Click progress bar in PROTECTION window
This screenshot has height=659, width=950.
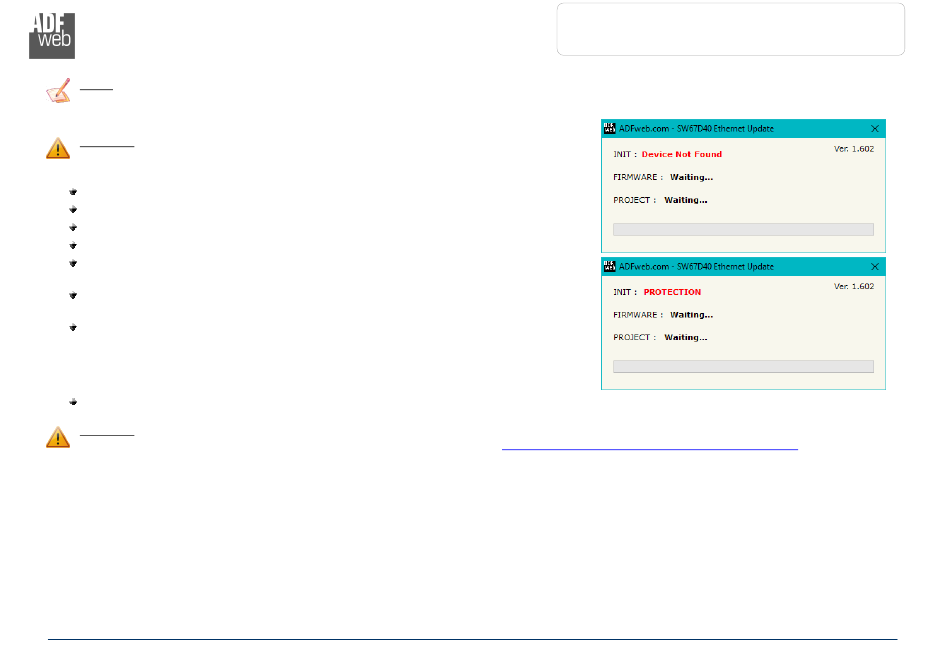pyautogui.click(x=743, y=366)
